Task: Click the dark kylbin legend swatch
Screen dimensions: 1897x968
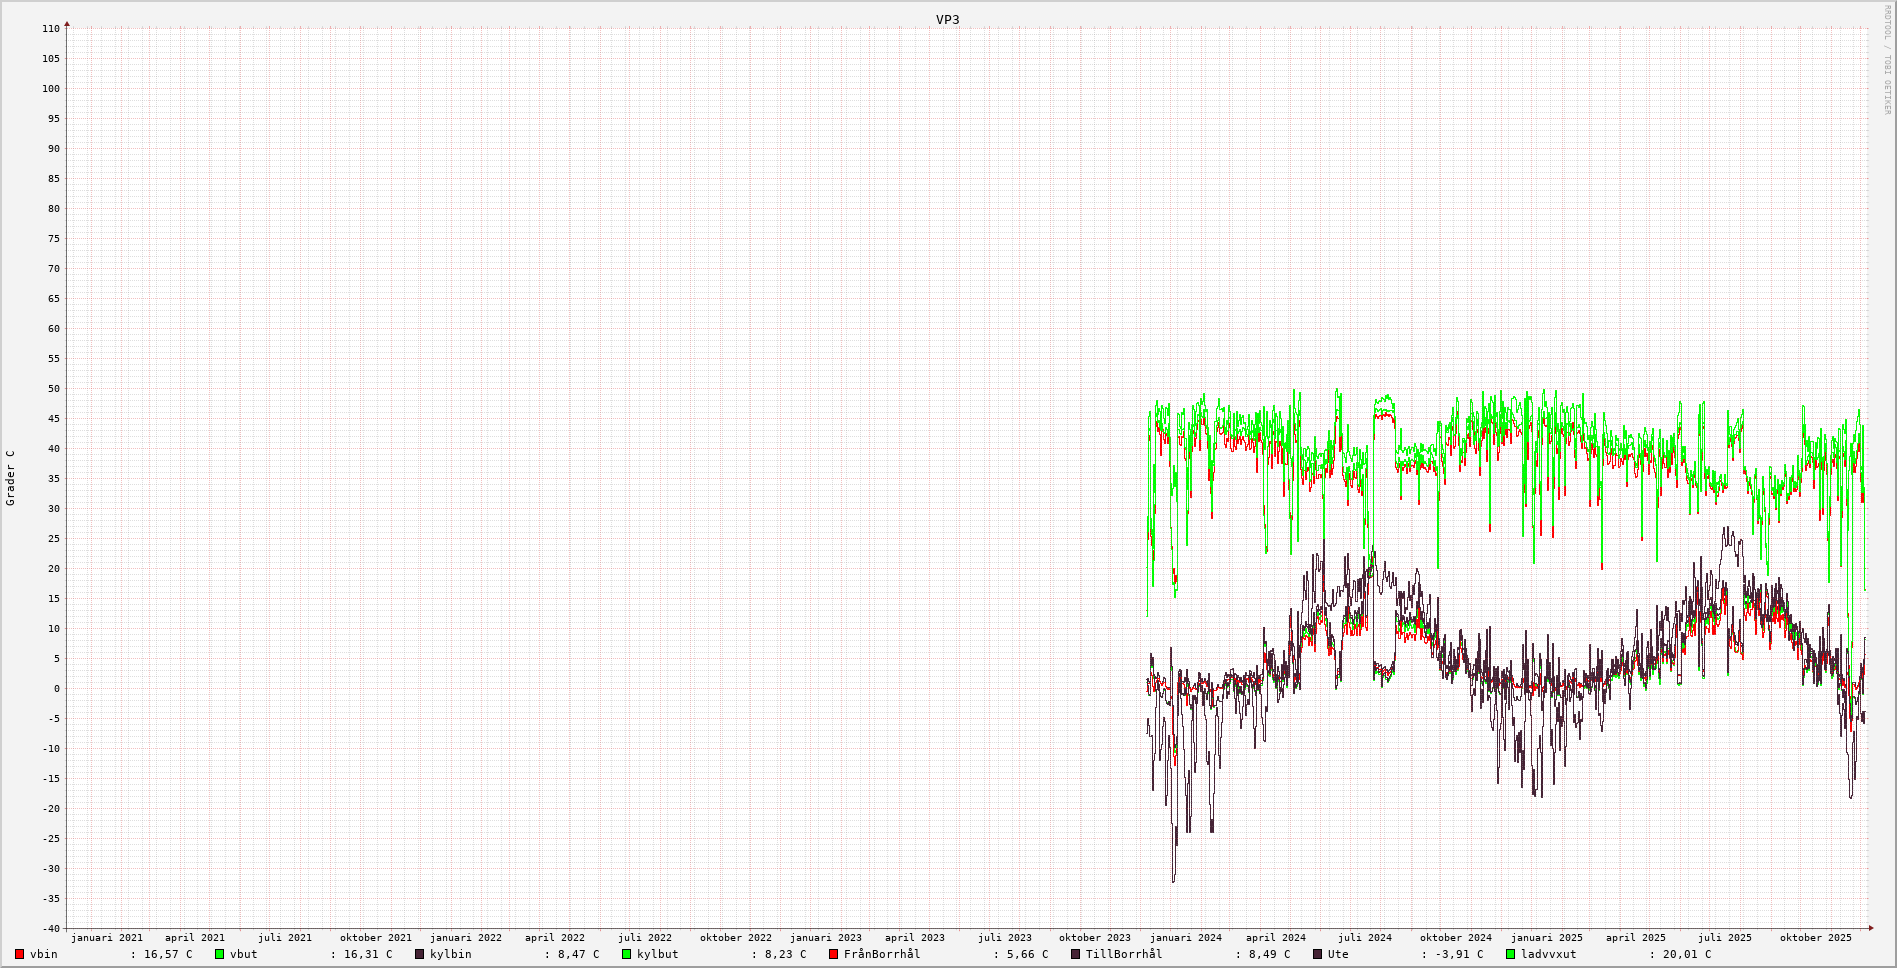Action: (420, 954)
